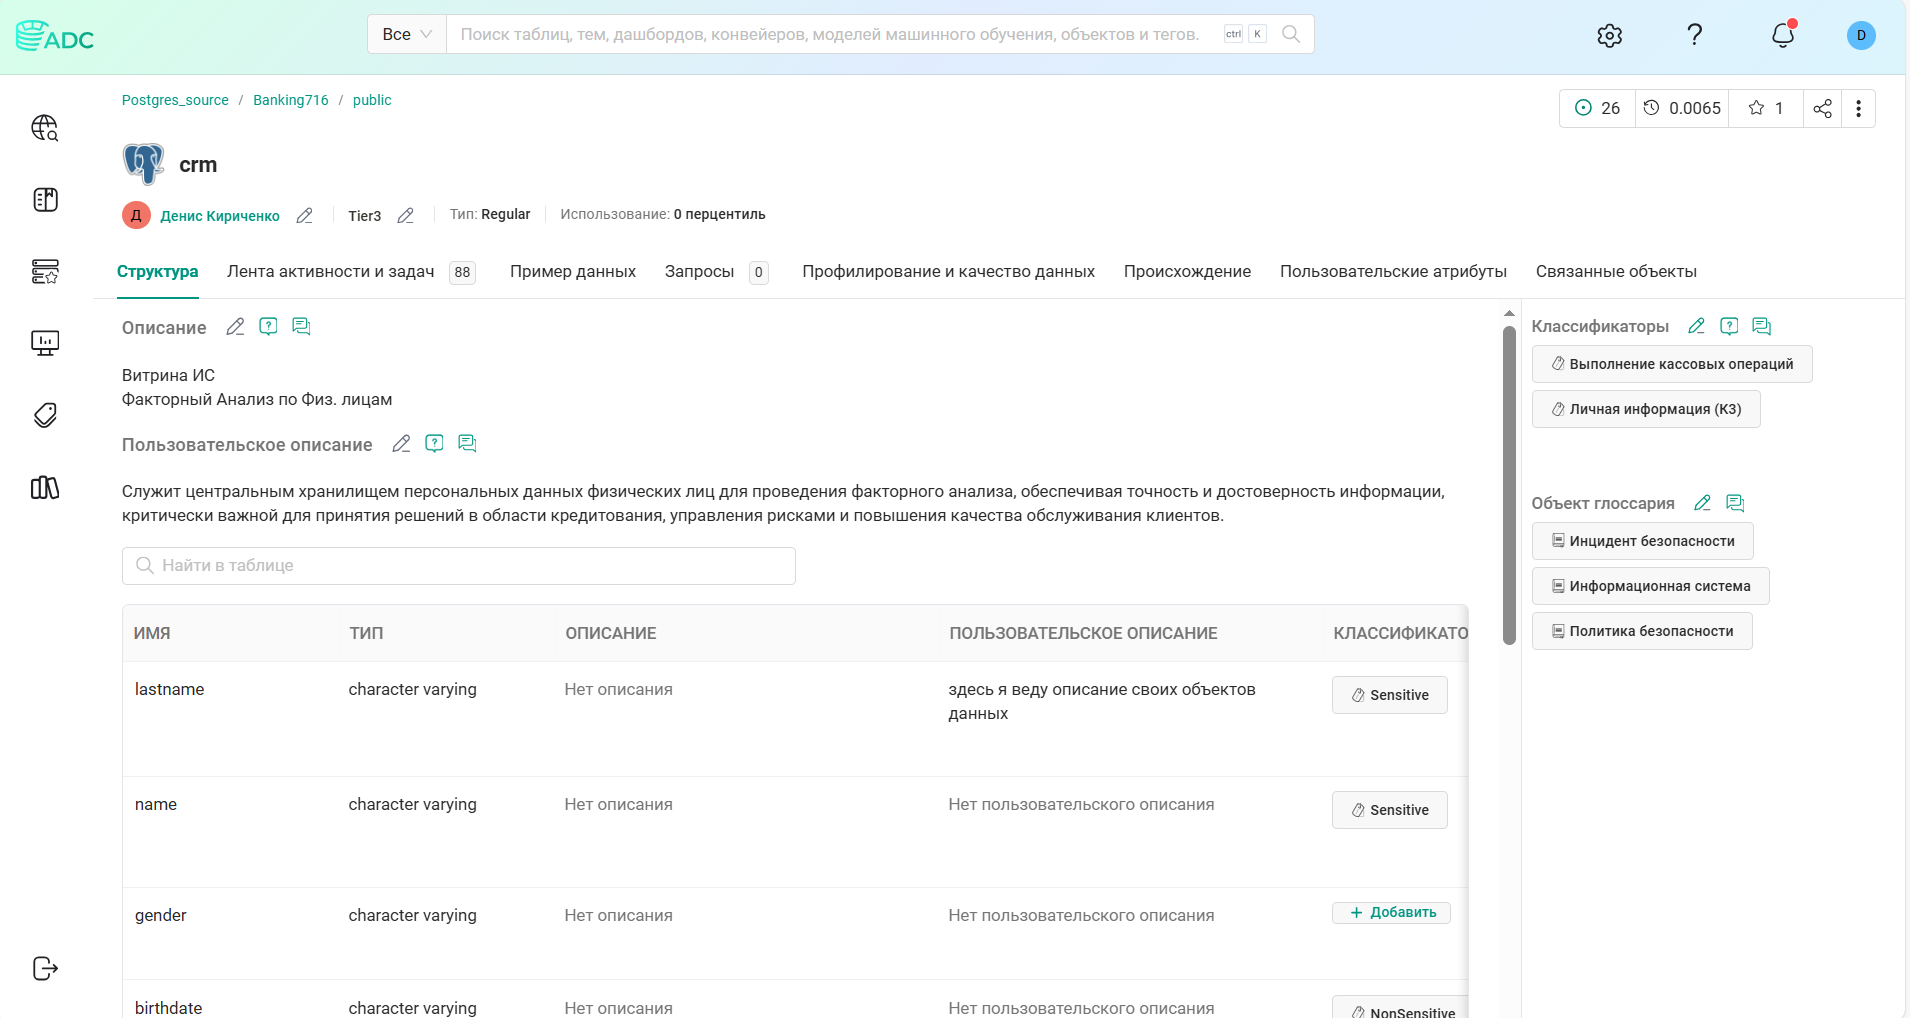This screenshot has width=1910, height=1018.
Task: Toggle NonSensitive classifier on birthdate column
Action: click(1403, 1010)
